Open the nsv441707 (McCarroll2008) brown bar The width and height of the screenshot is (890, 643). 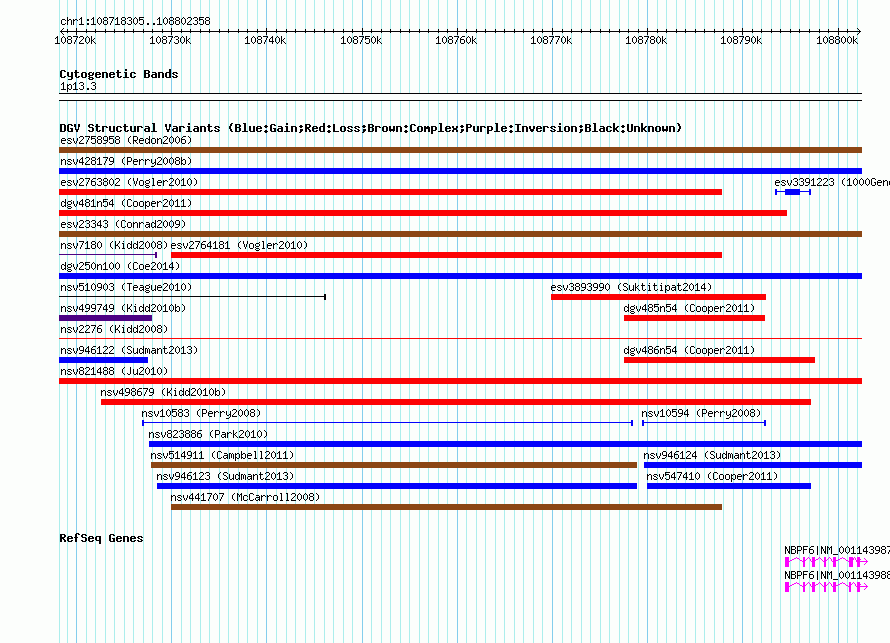tap(446, 507)
